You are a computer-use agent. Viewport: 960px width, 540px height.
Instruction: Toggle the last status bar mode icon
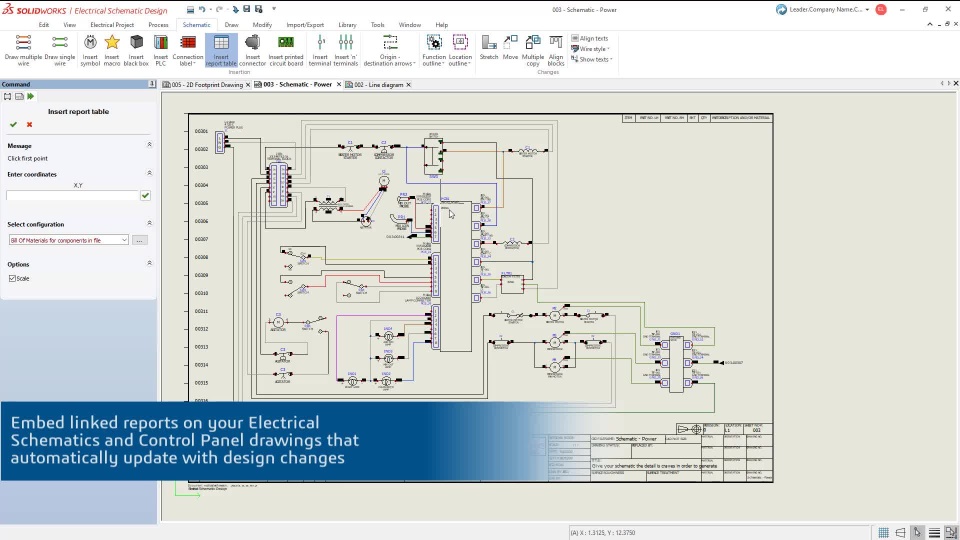point(951,533)
